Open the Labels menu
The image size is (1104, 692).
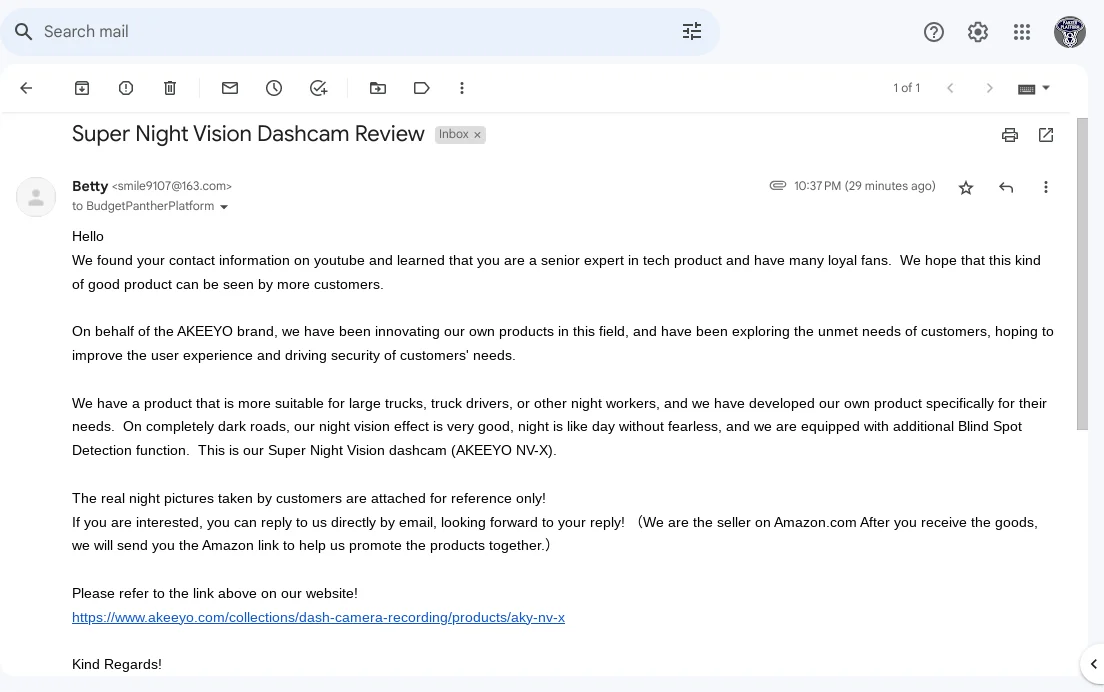[x=422, y=88]
